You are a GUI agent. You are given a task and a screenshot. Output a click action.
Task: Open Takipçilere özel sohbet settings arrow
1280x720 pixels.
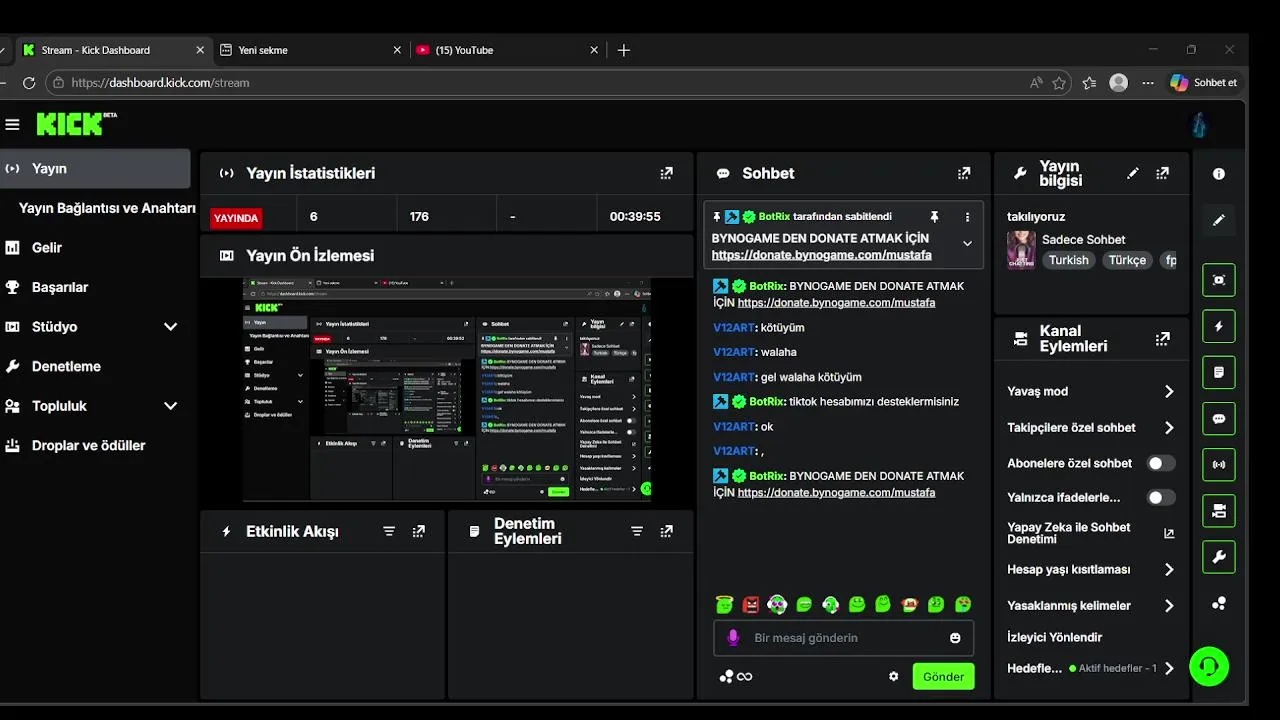[1169, 428]
